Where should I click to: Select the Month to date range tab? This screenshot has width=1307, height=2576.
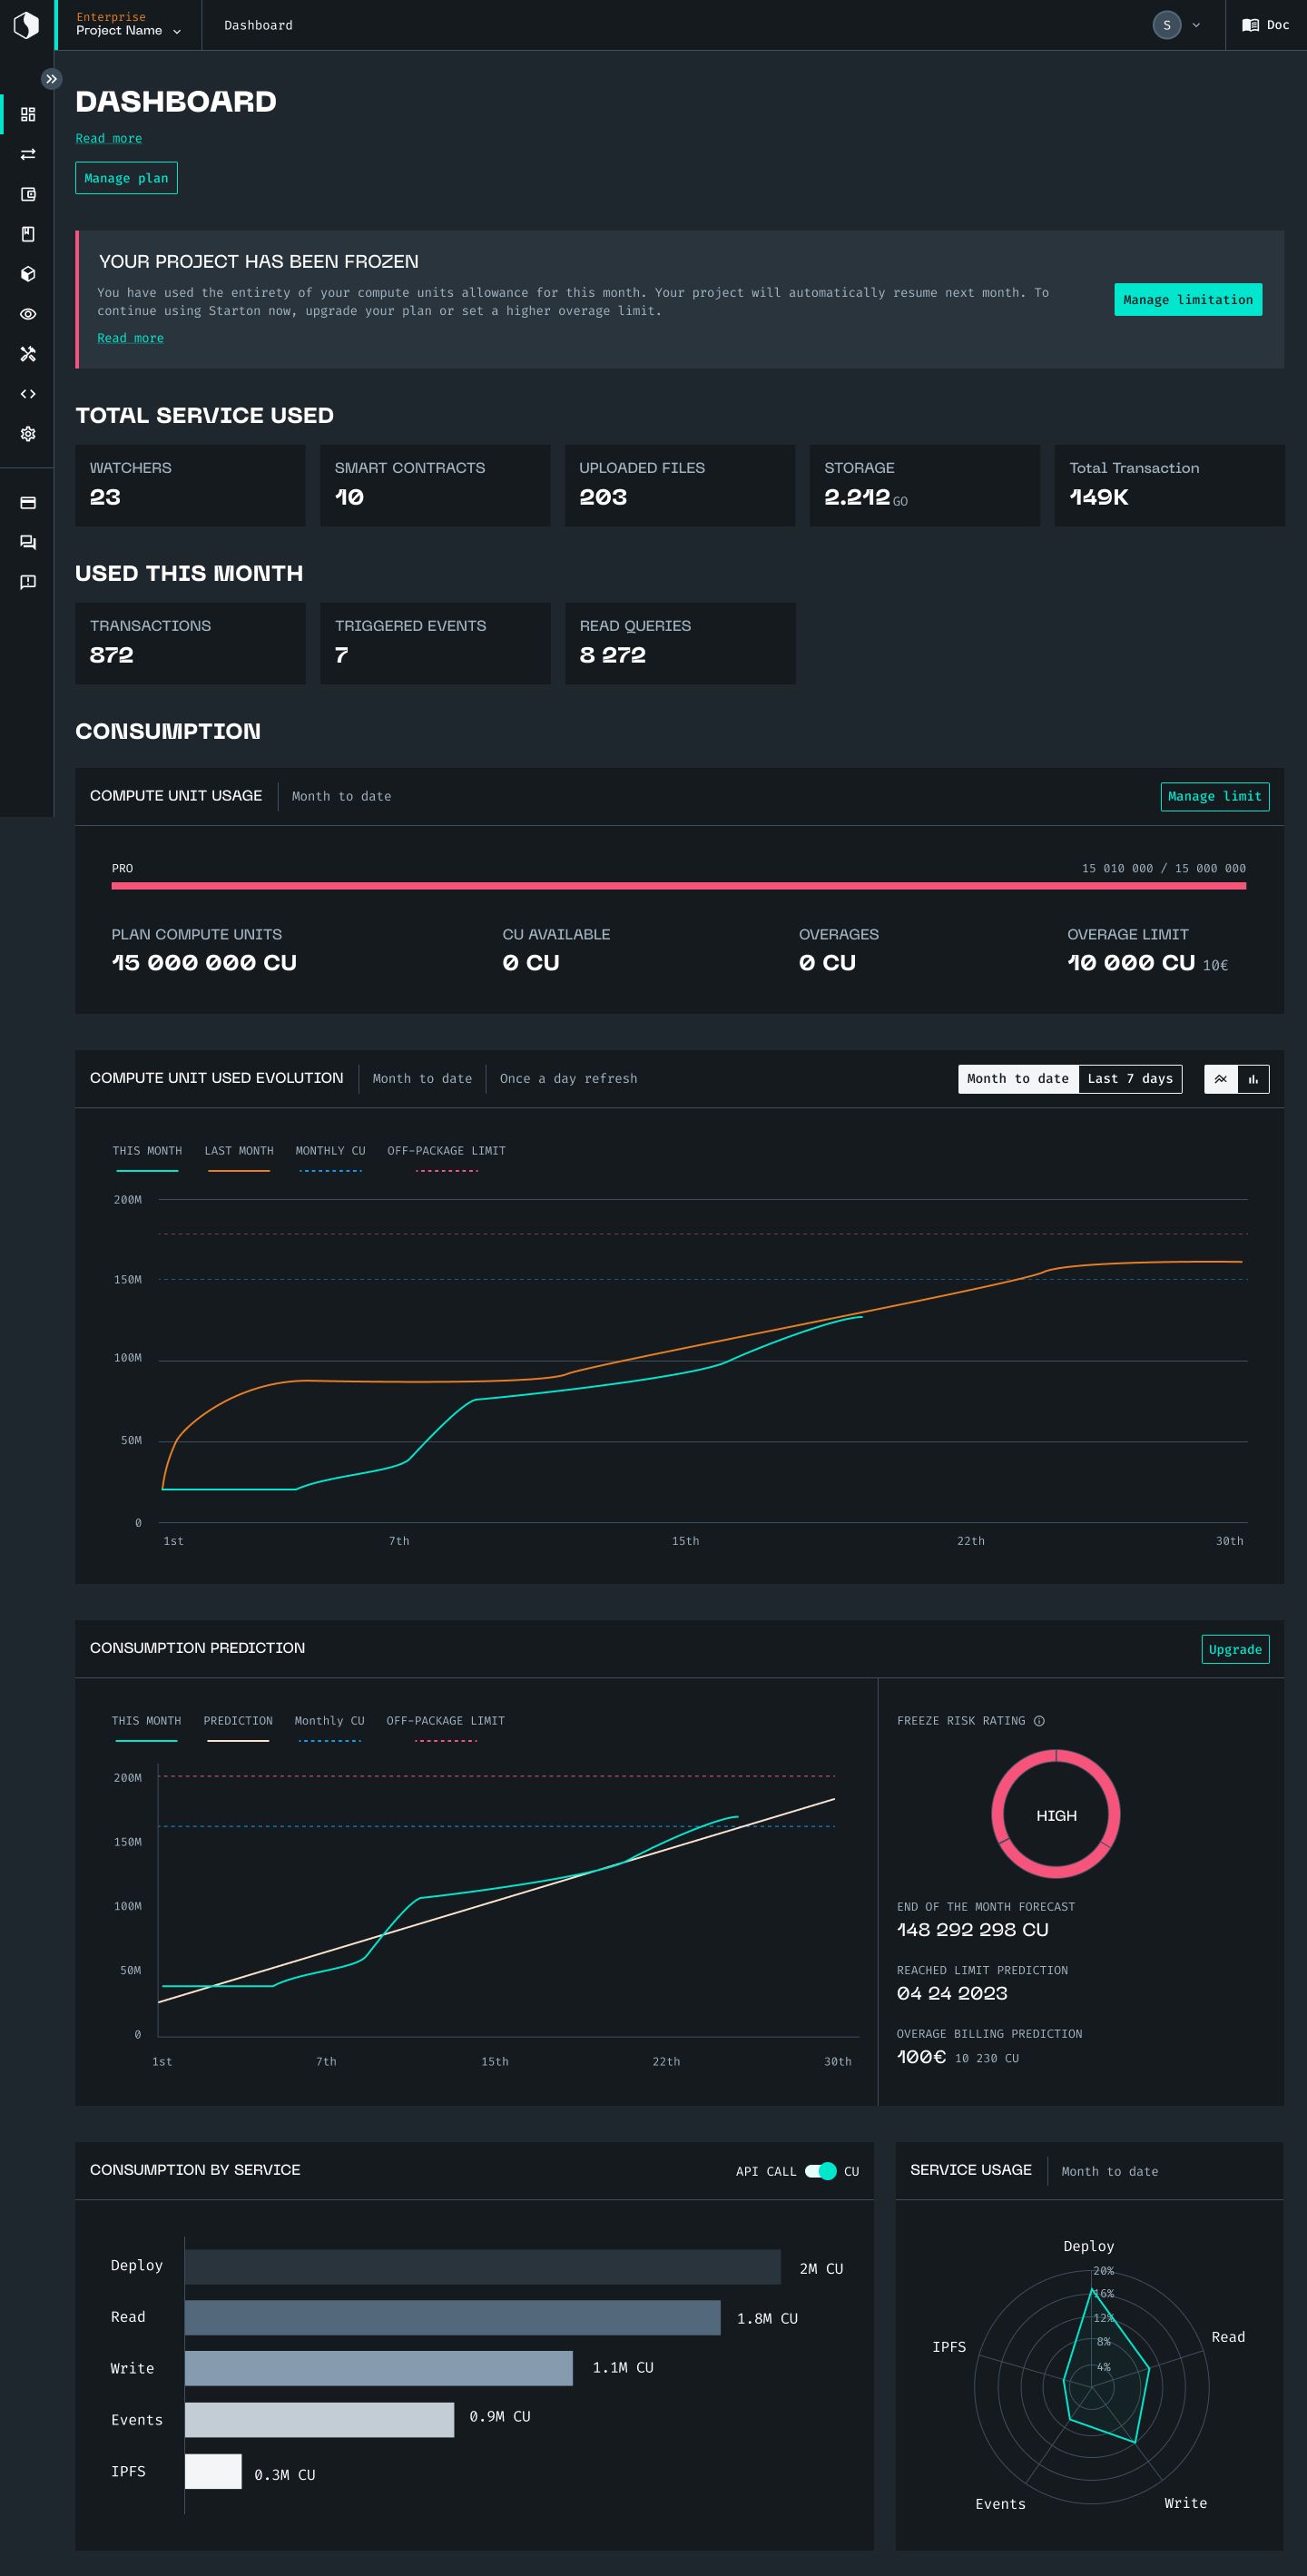click(1018, 1079)
